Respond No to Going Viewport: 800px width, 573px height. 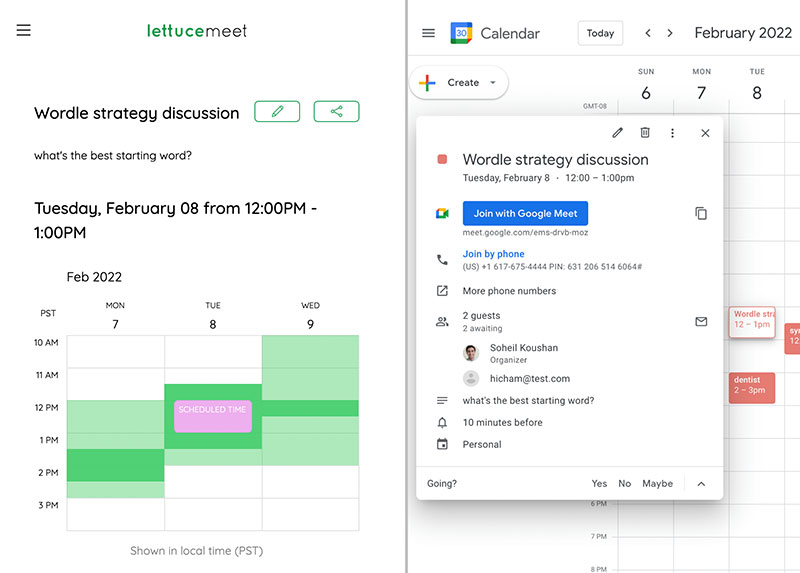point(624,483)
